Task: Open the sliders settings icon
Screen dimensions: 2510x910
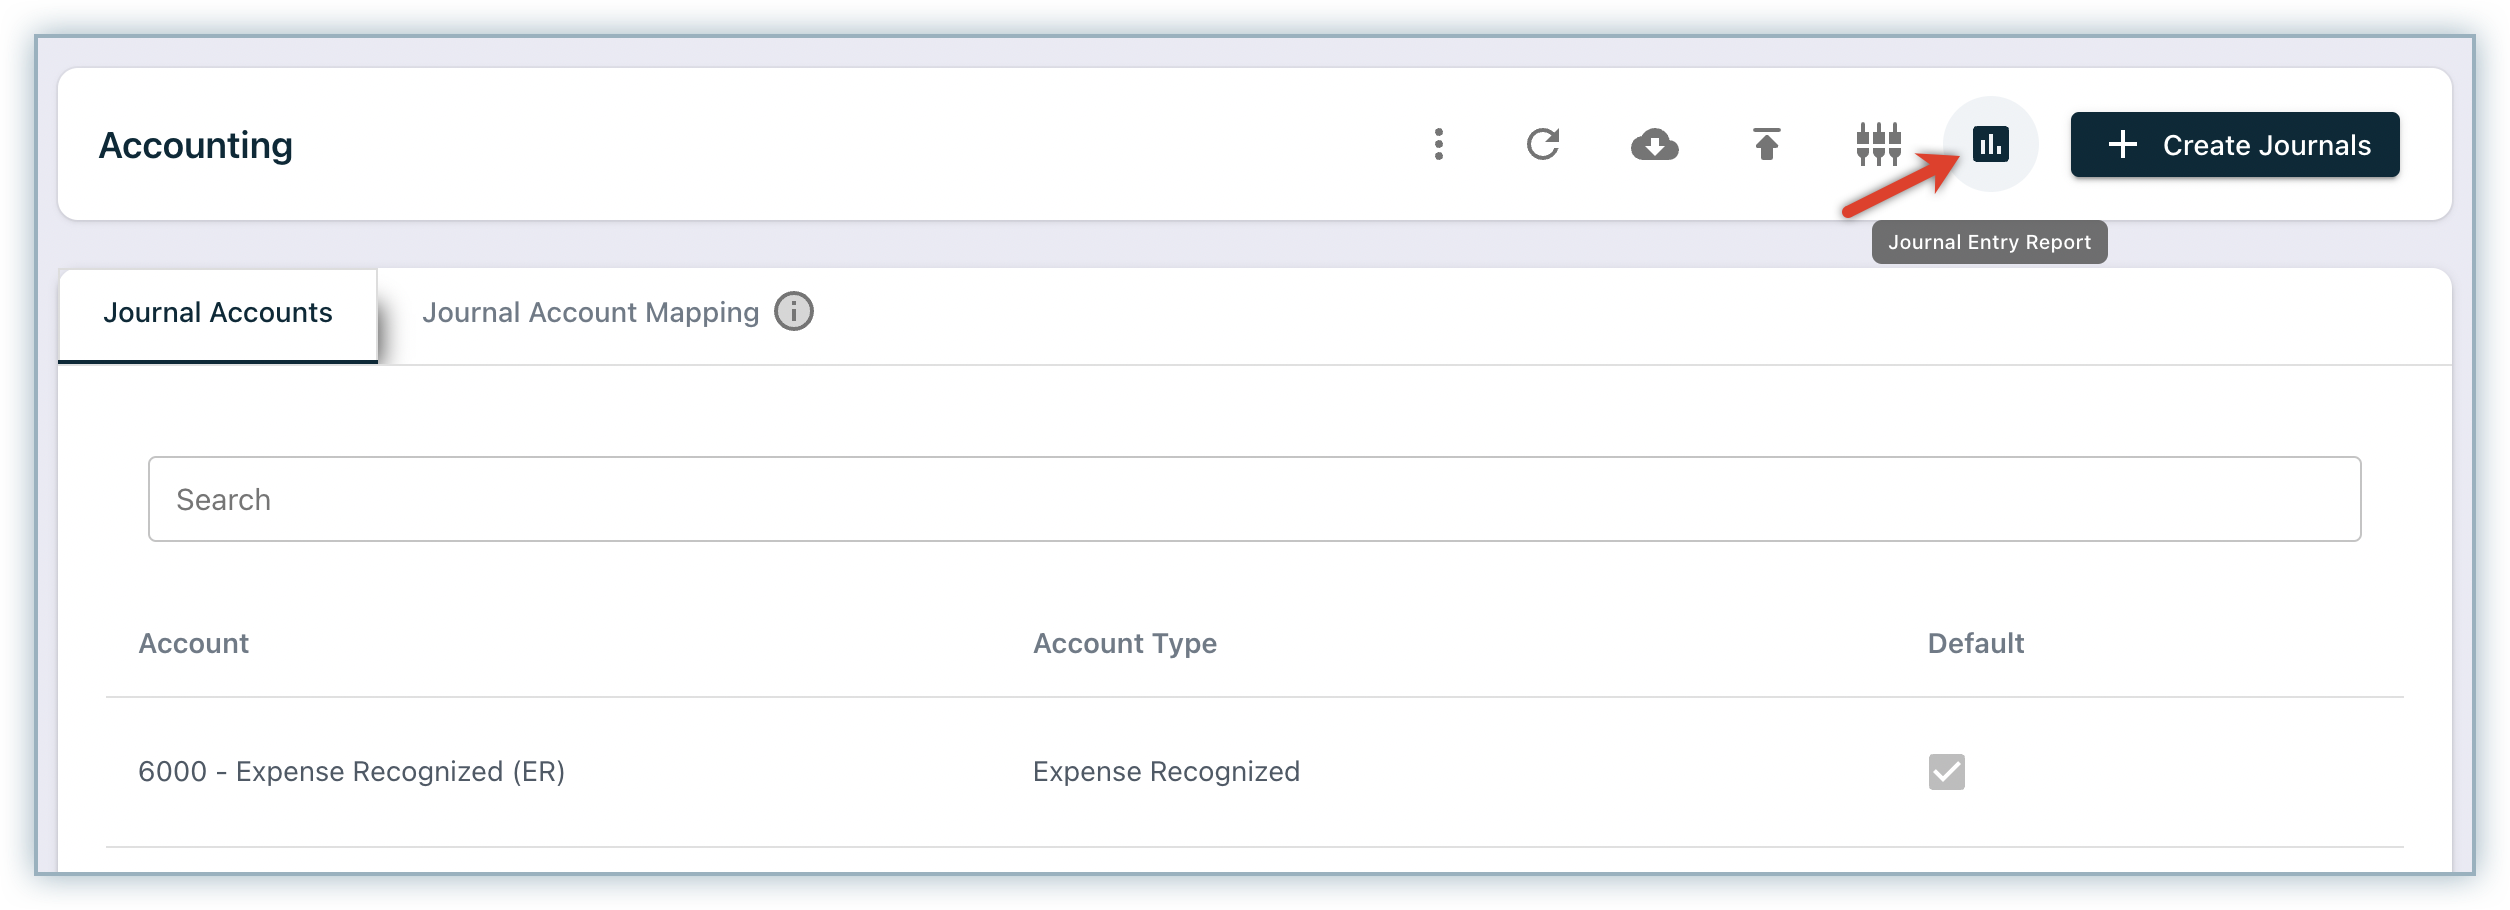Action: [1878, 144]
